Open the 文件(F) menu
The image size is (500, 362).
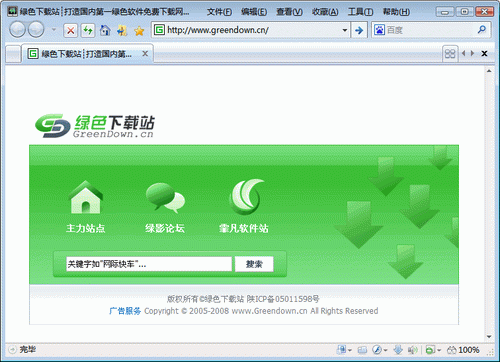[x=219, y=12]
